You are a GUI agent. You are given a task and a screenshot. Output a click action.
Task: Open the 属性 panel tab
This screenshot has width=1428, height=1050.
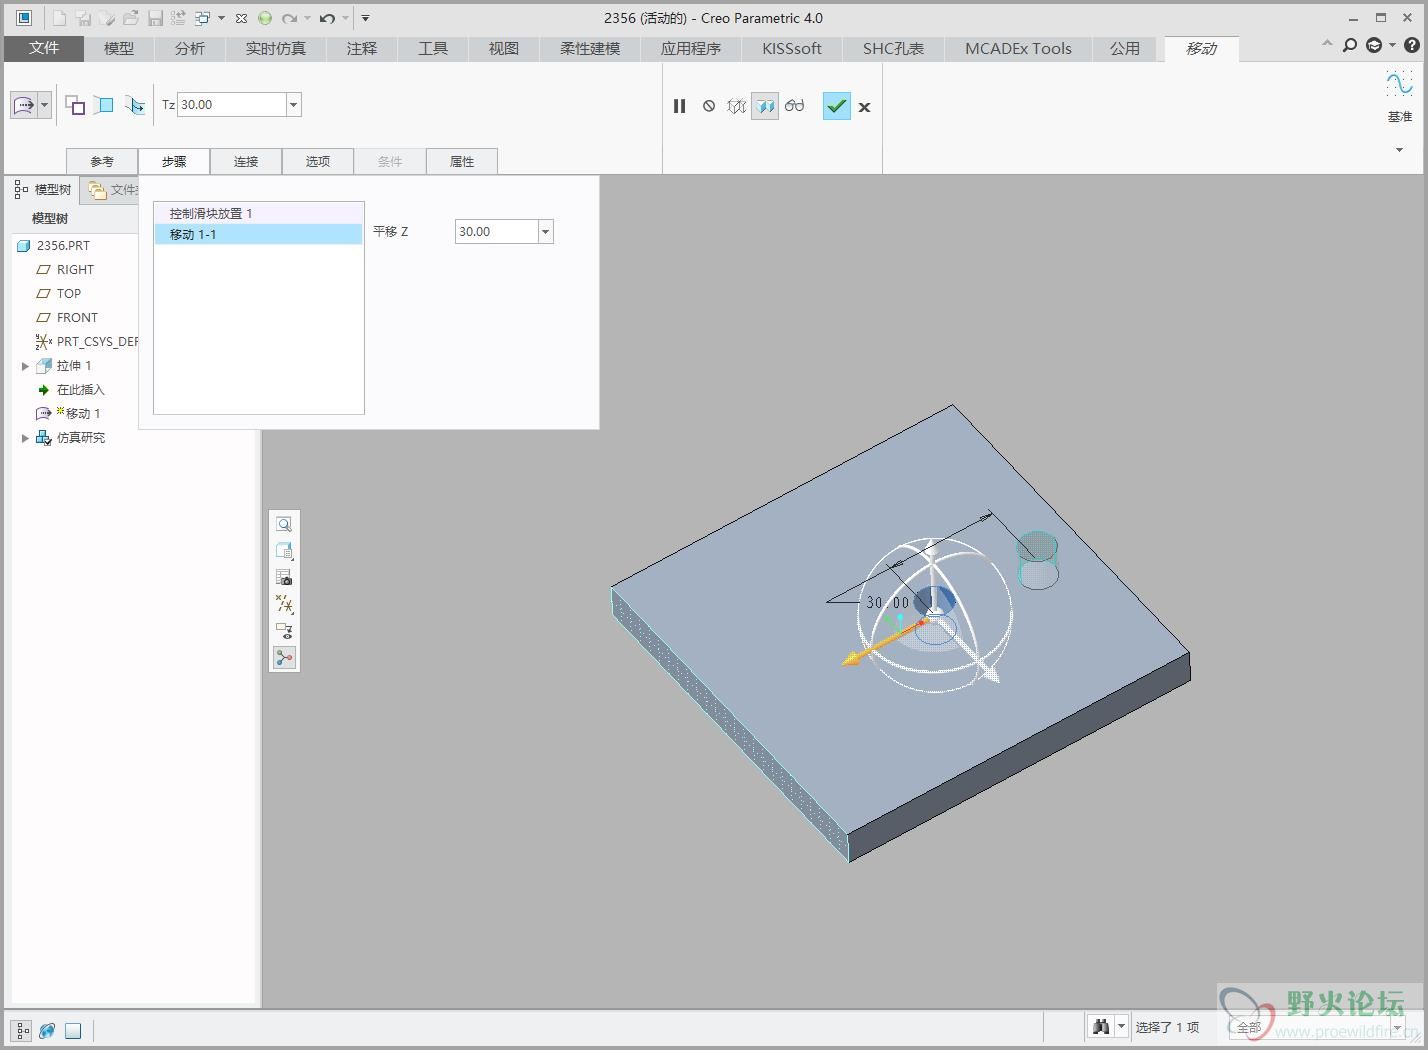click(462, 161)
